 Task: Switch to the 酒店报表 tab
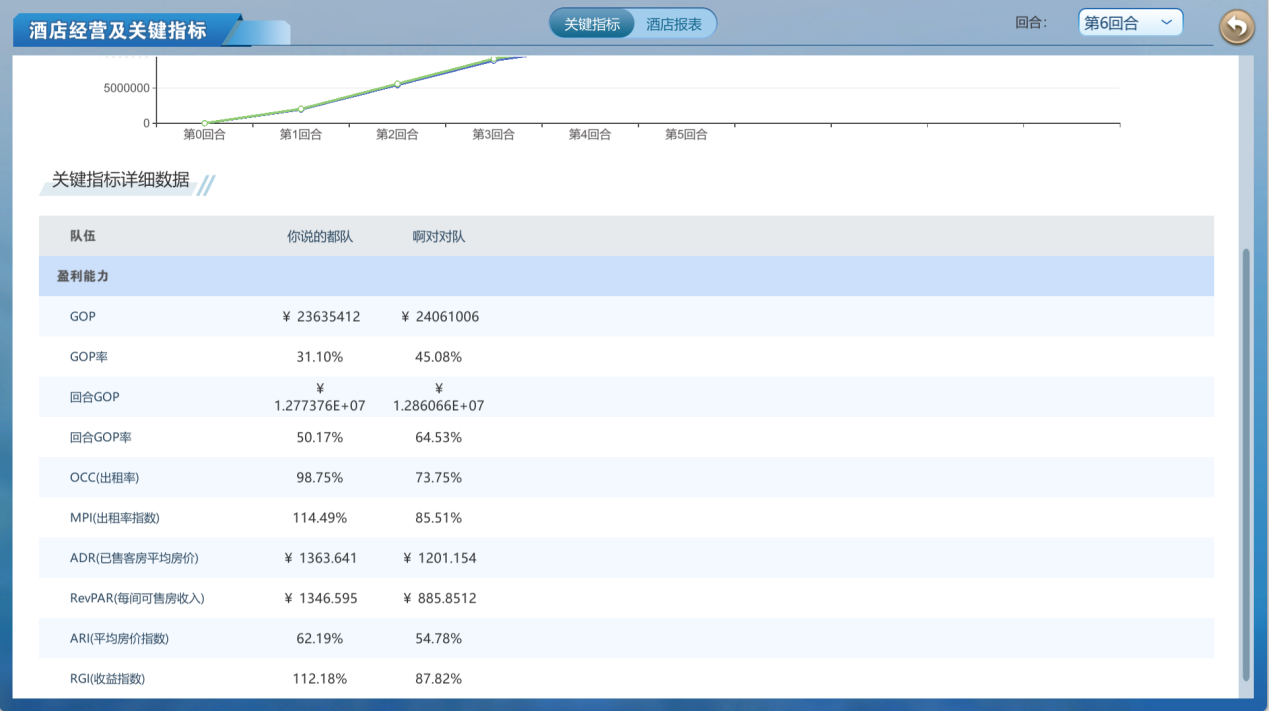pos(674,24)
